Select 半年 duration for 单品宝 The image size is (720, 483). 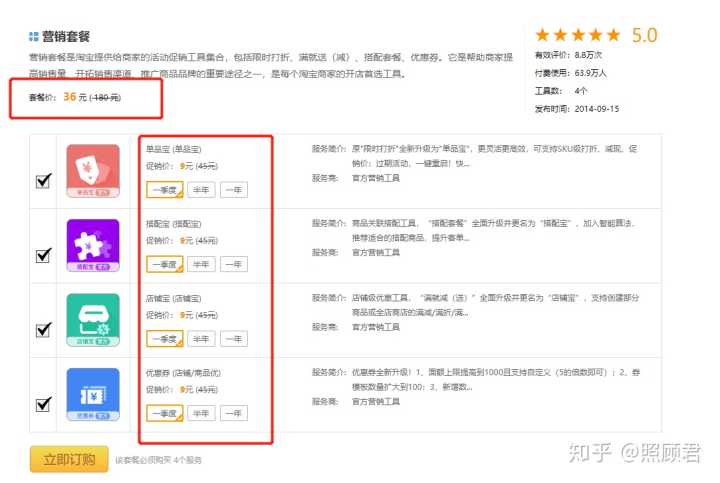[201, 190]
